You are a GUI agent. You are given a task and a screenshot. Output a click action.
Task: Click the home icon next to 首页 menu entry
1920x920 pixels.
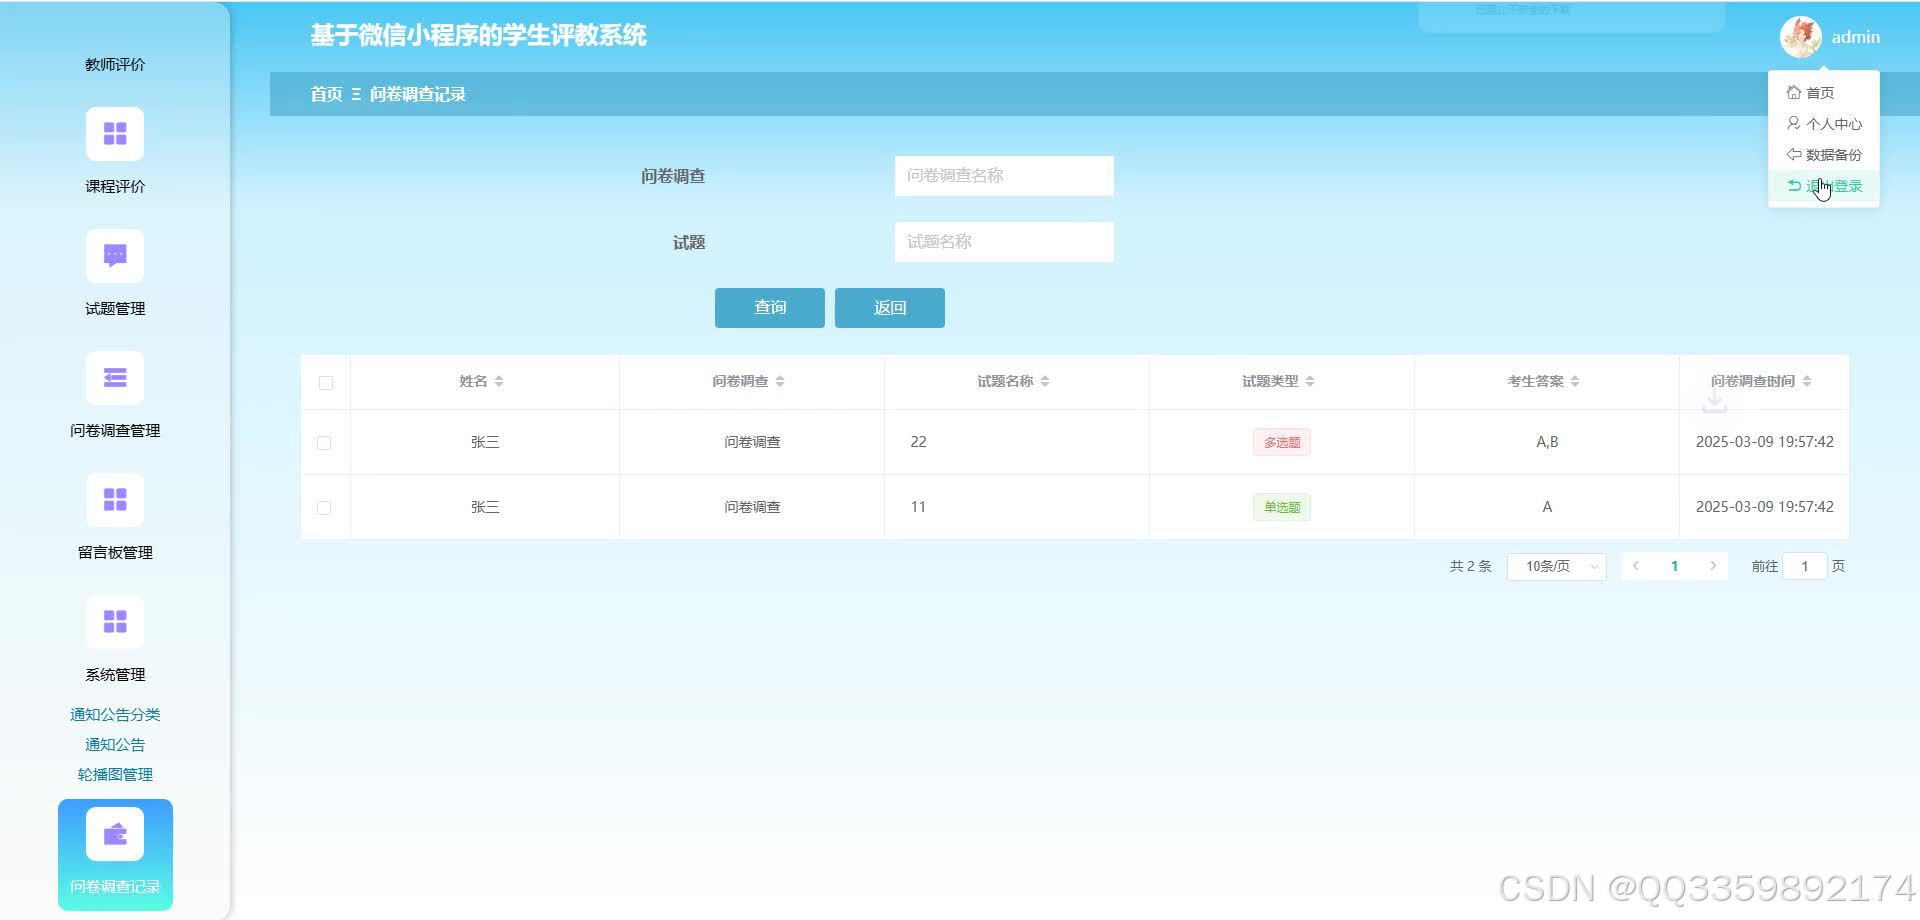(1795, 91)
